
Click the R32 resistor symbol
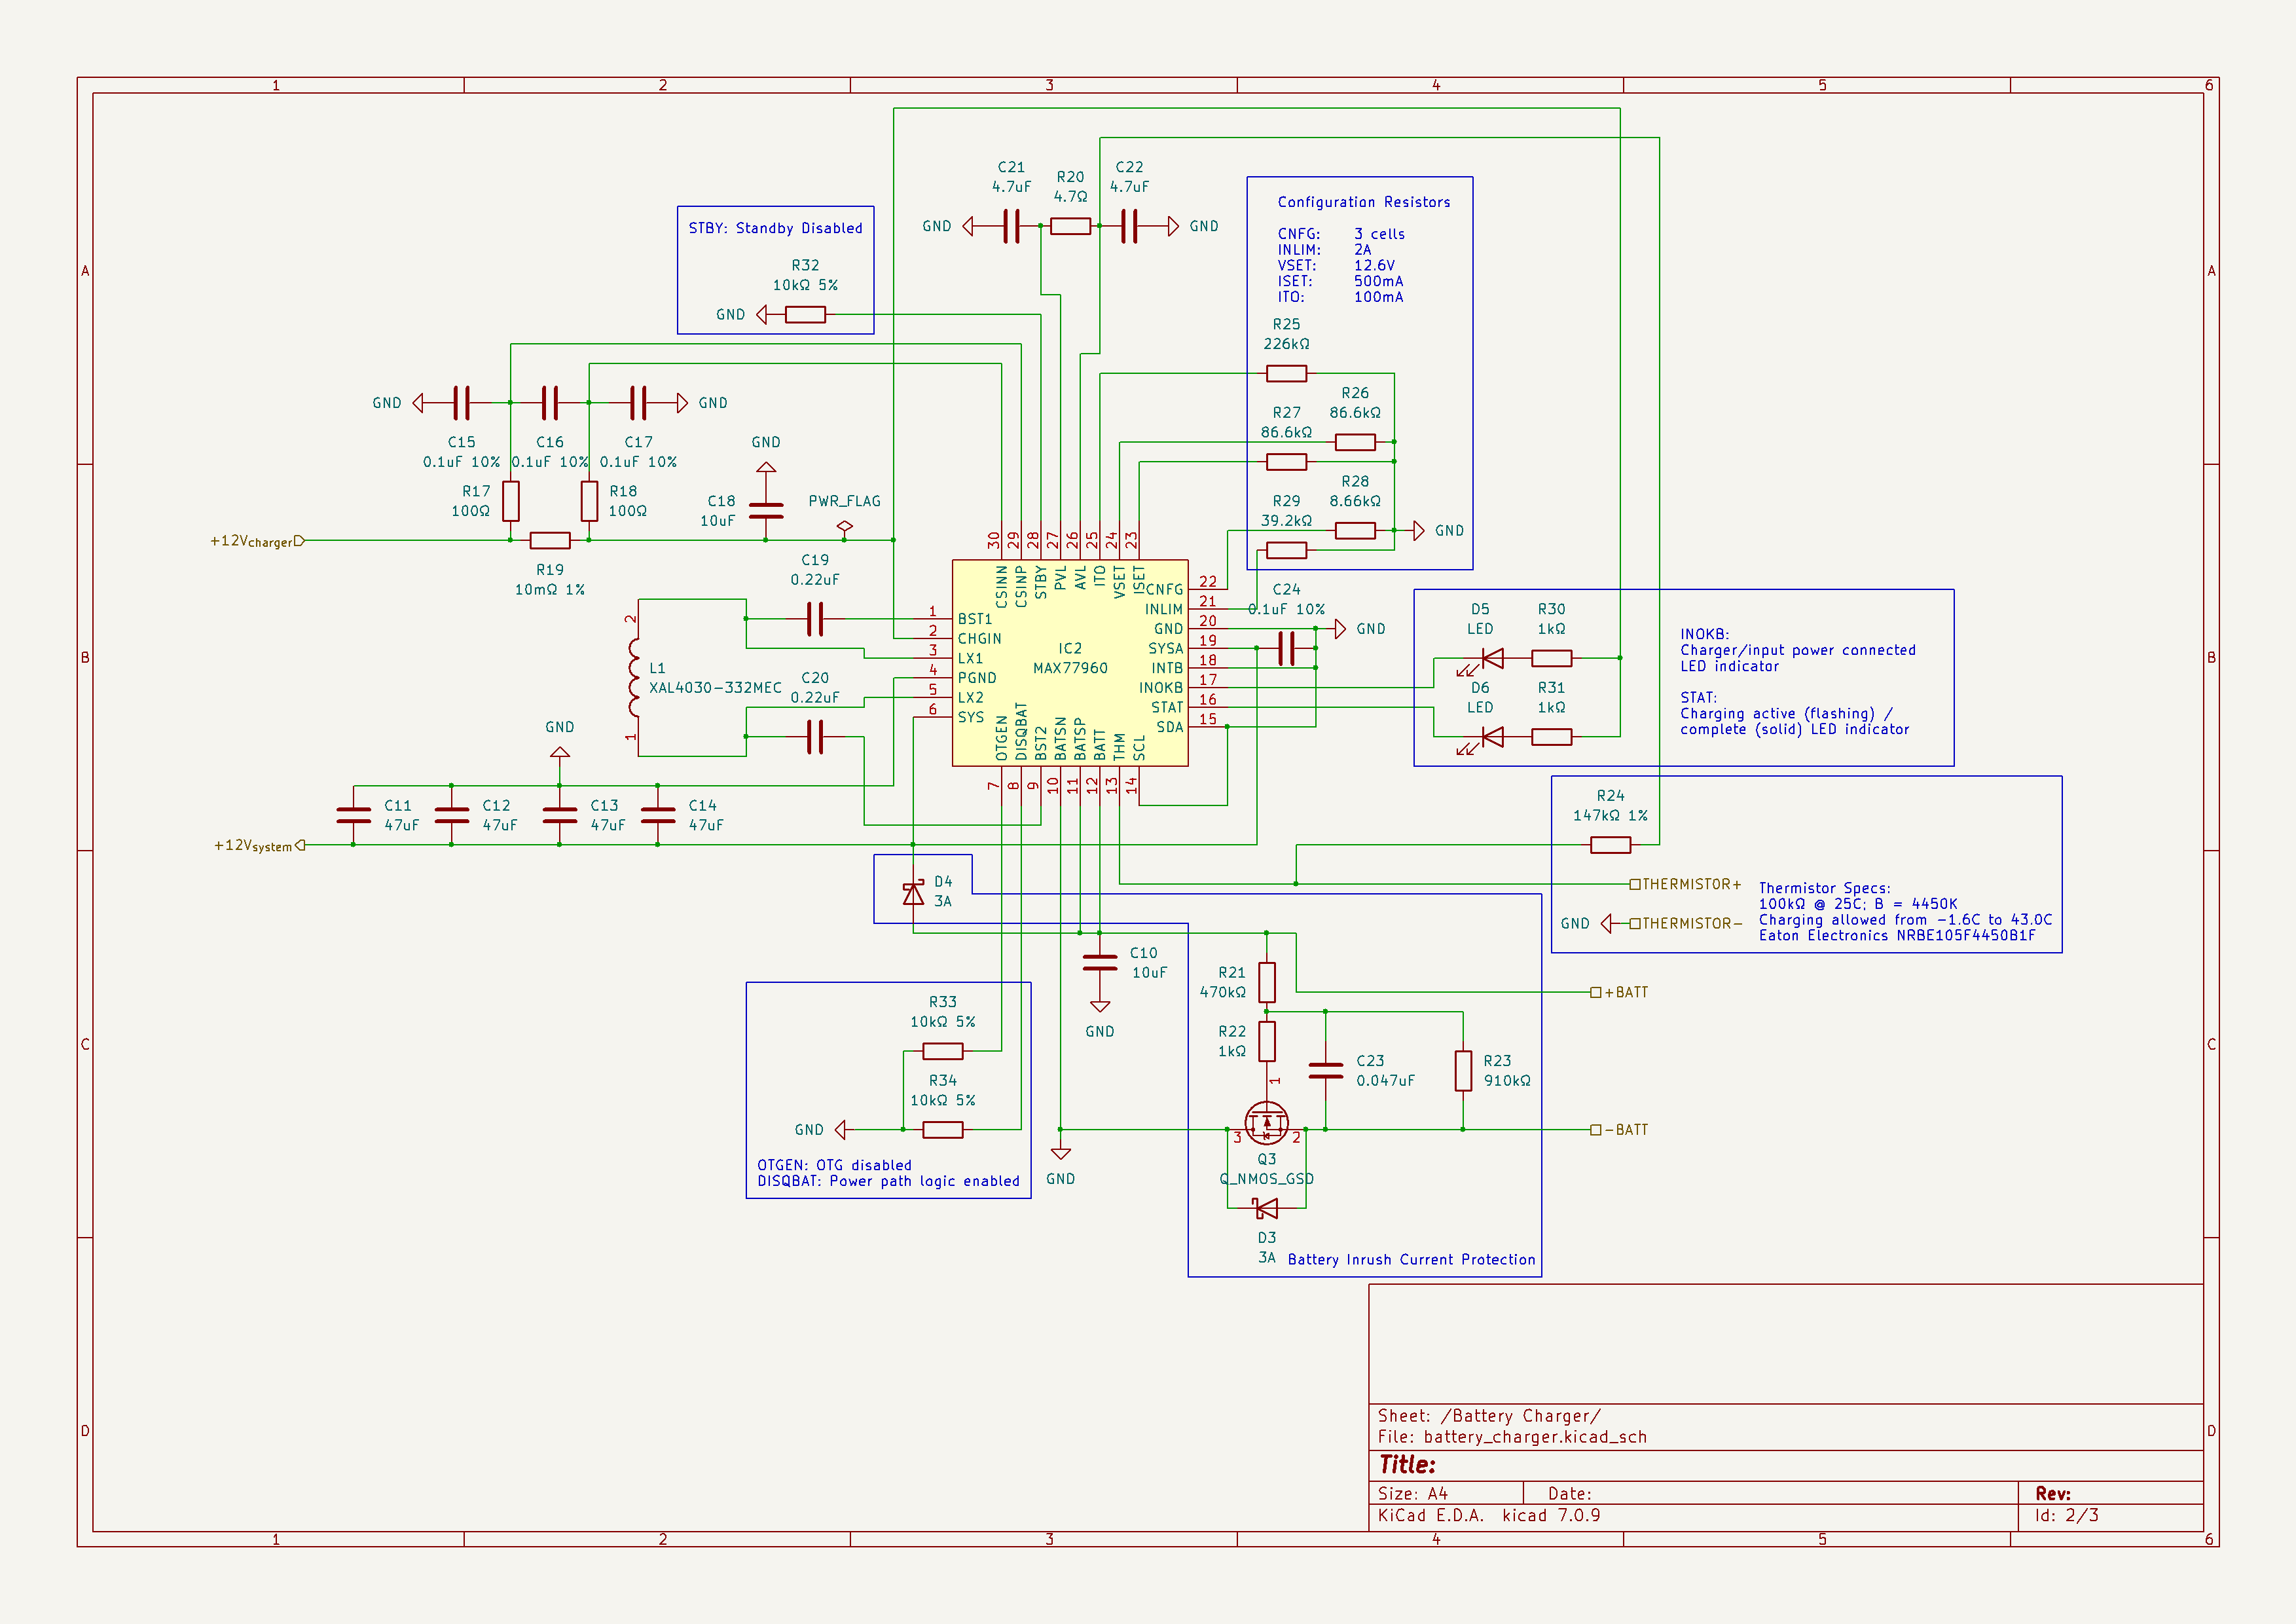(x=805, y=315)
